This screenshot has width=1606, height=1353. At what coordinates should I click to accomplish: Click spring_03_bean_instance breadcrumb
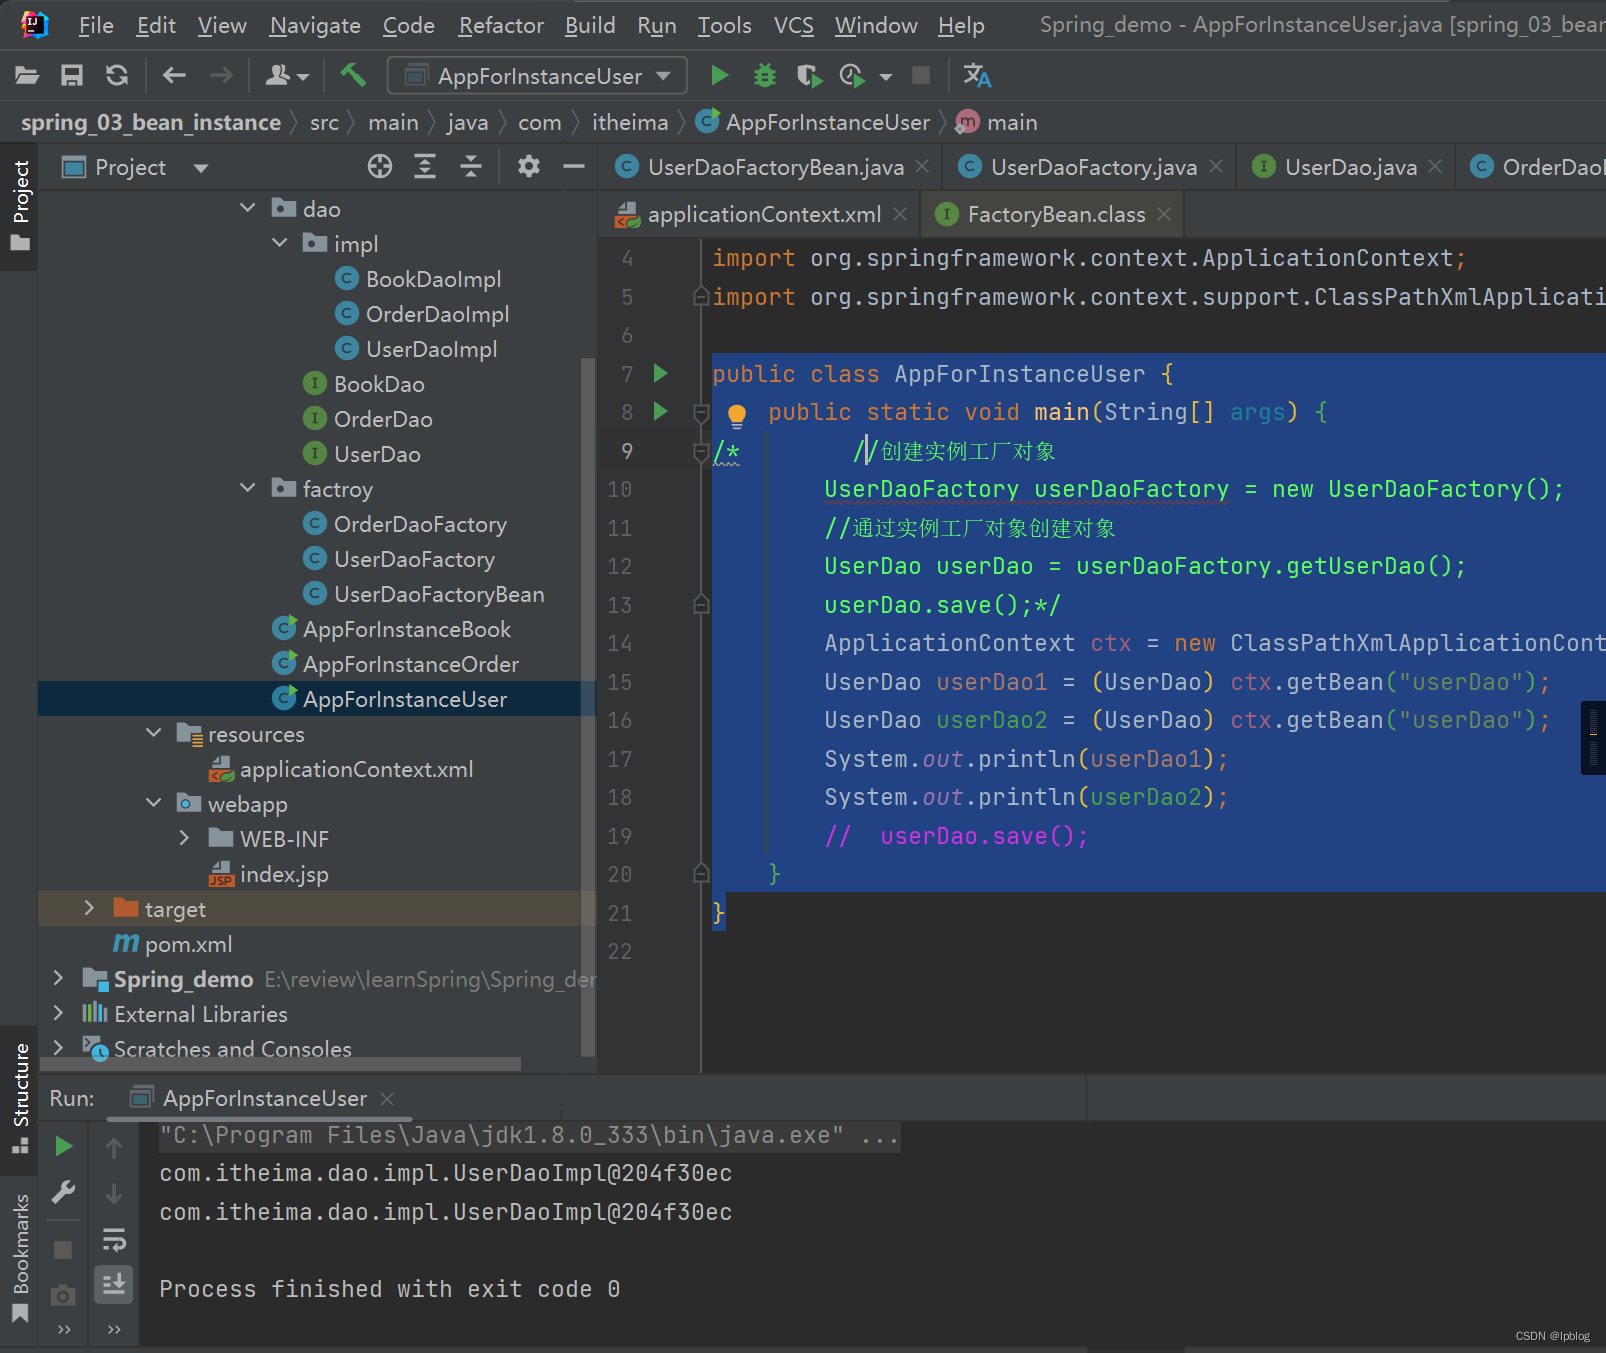(151, 122)
